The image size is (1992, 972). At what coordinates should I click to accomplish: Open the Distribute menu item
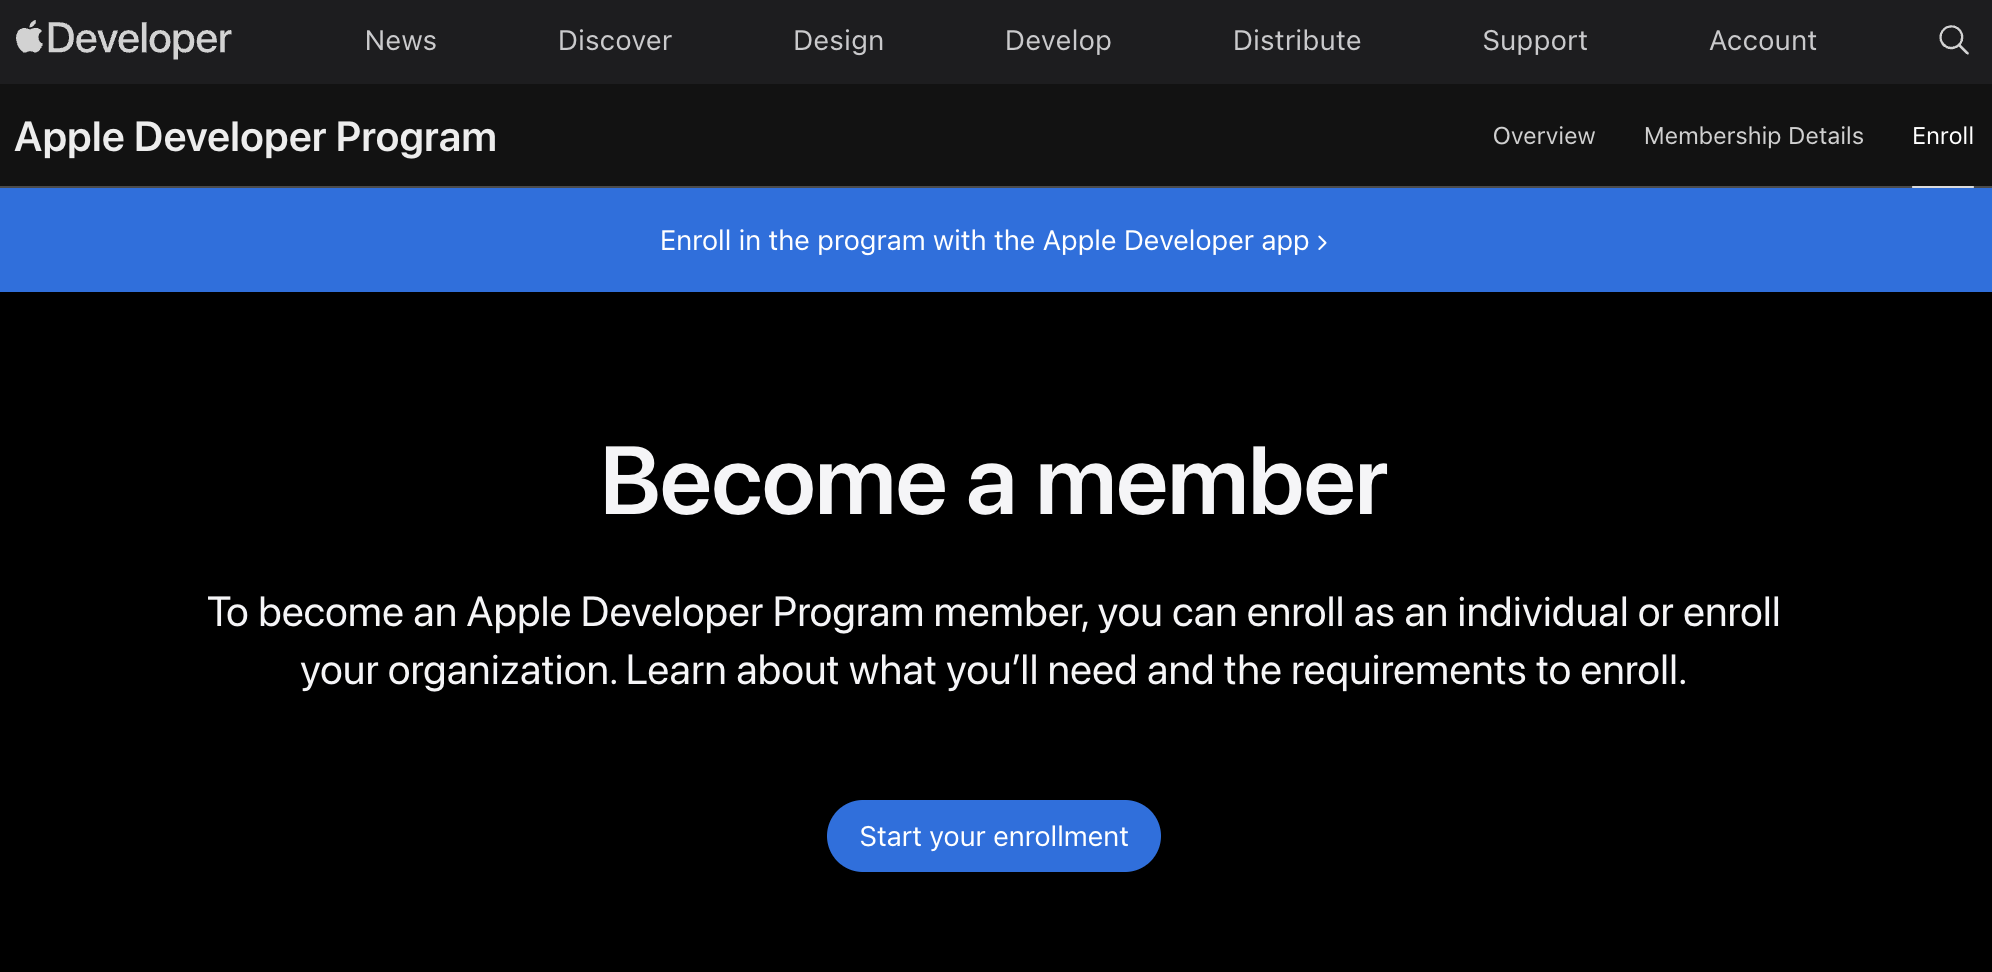click(1296, 41)
